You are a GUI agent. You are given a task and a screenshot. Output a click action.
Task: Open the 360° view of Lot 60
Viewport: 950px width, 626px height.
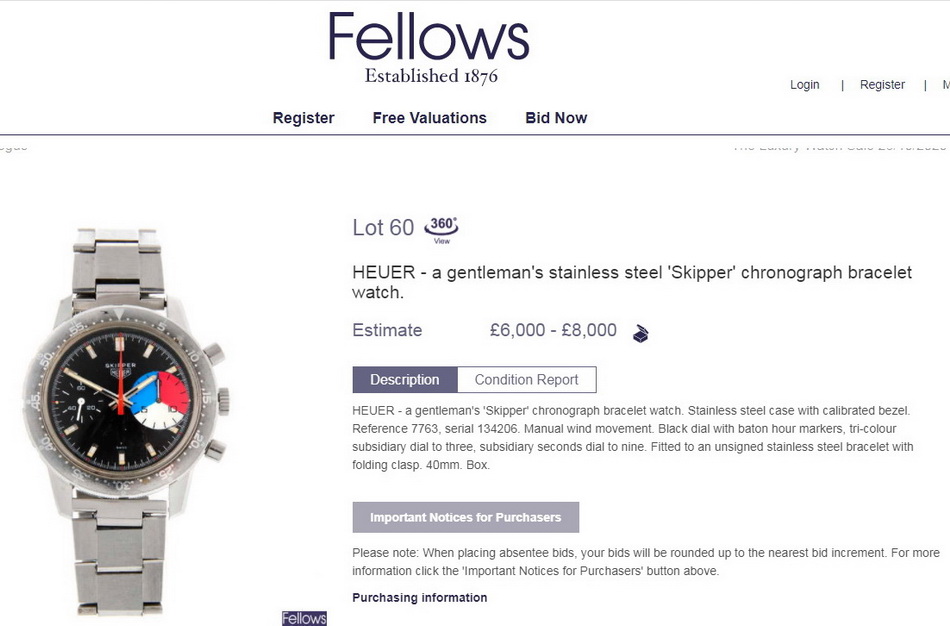pyautogui.click(x=441, y=228)
